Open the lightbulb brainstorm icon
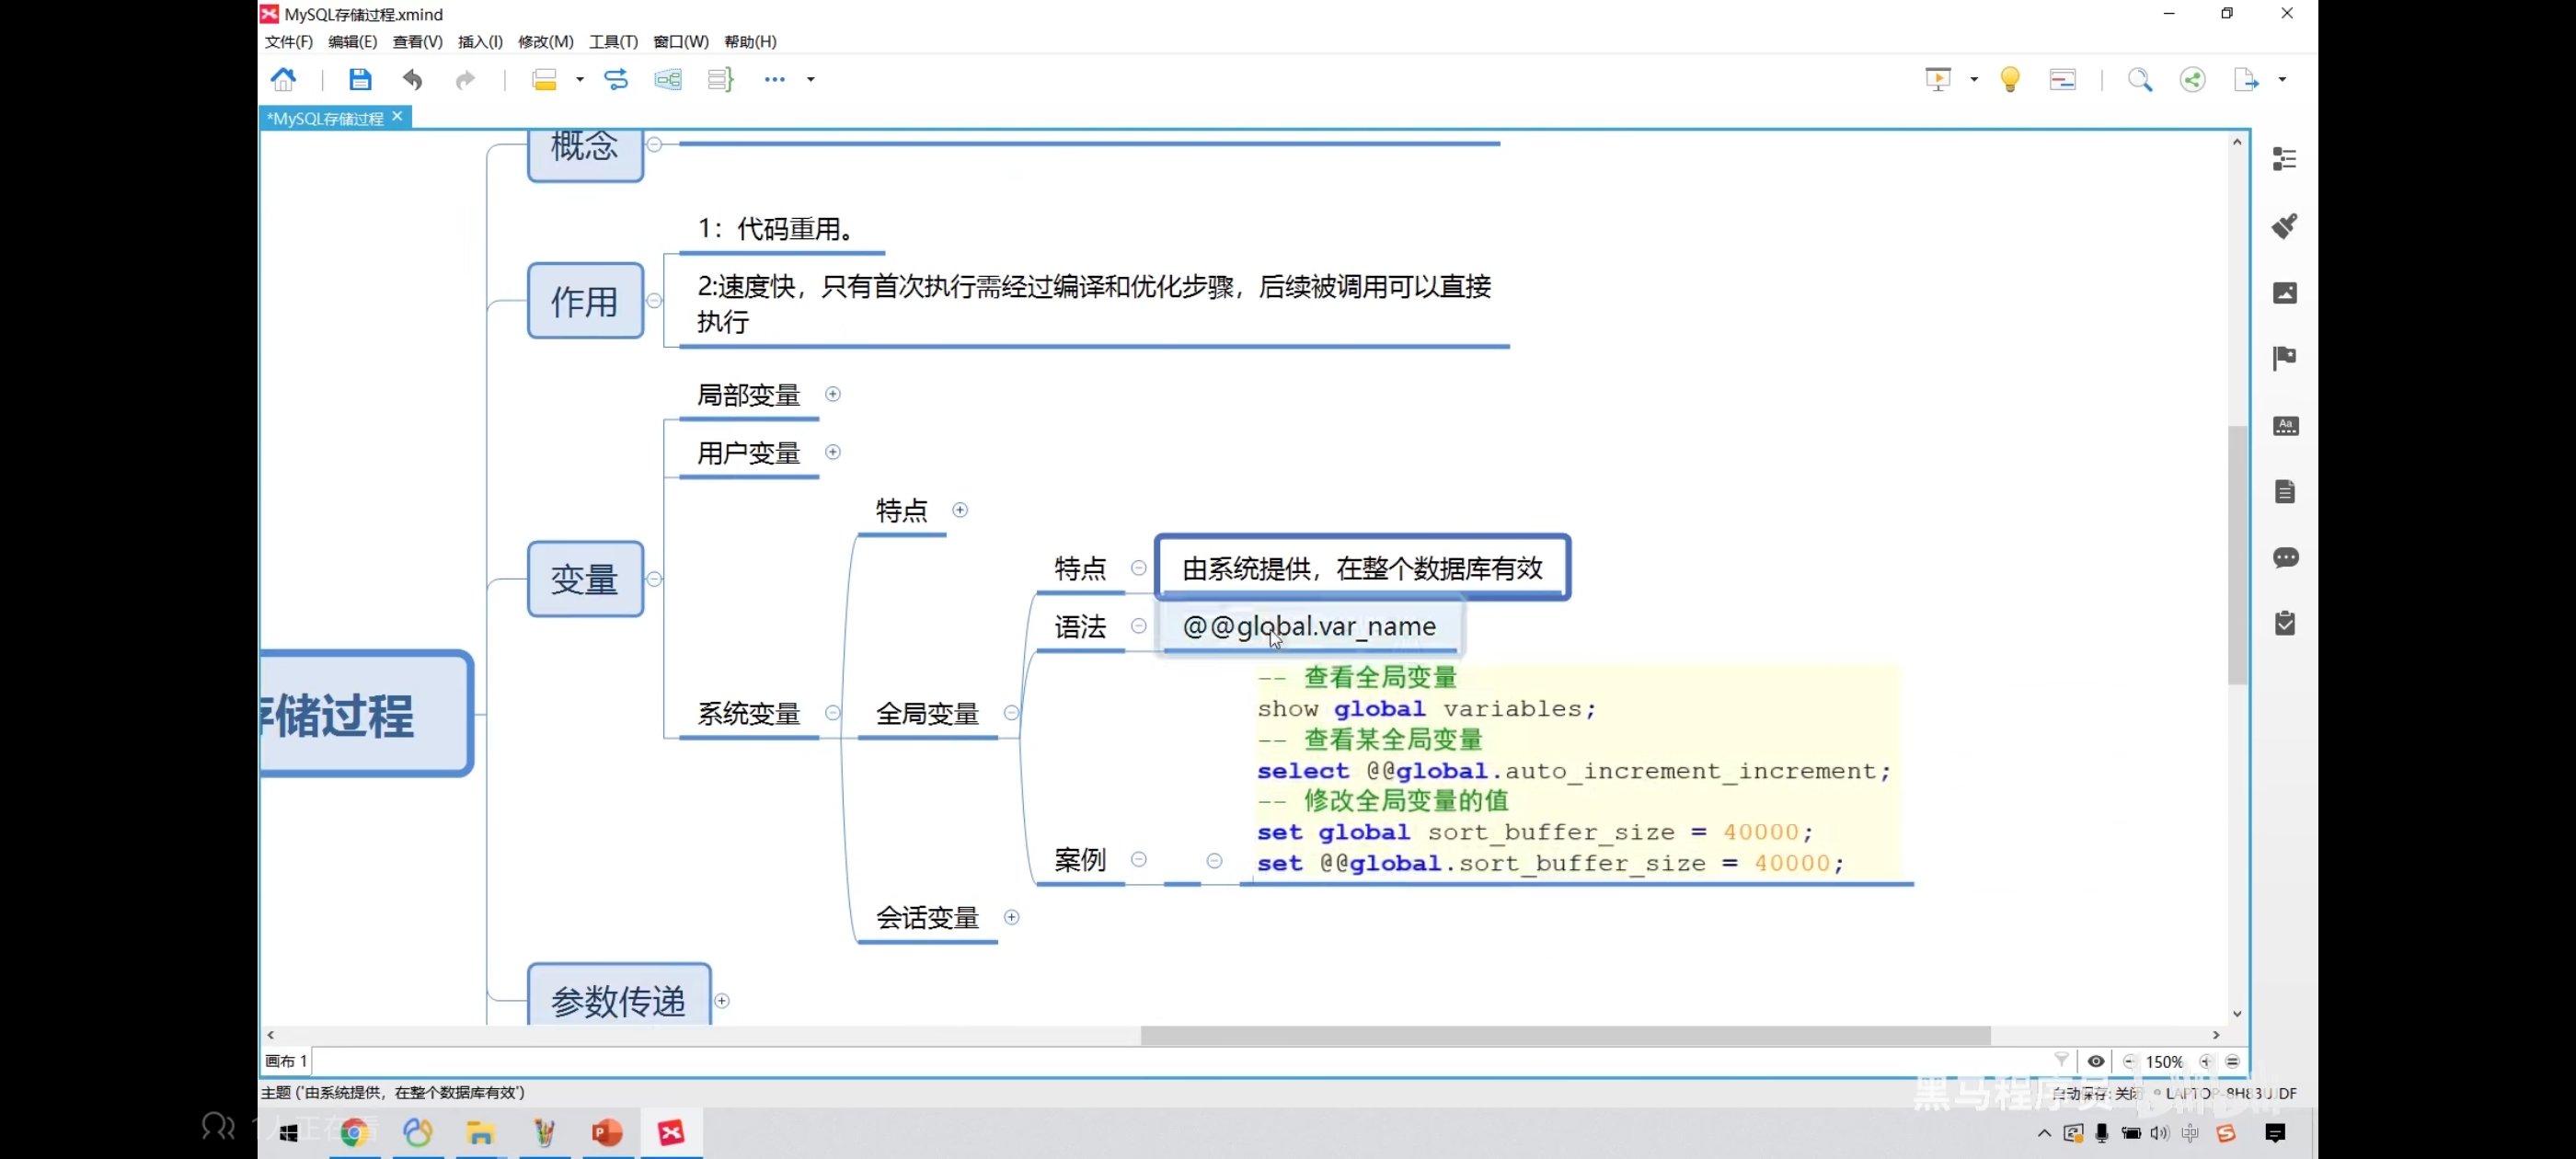2576x1159 pixels. (x=2009, y=79)
